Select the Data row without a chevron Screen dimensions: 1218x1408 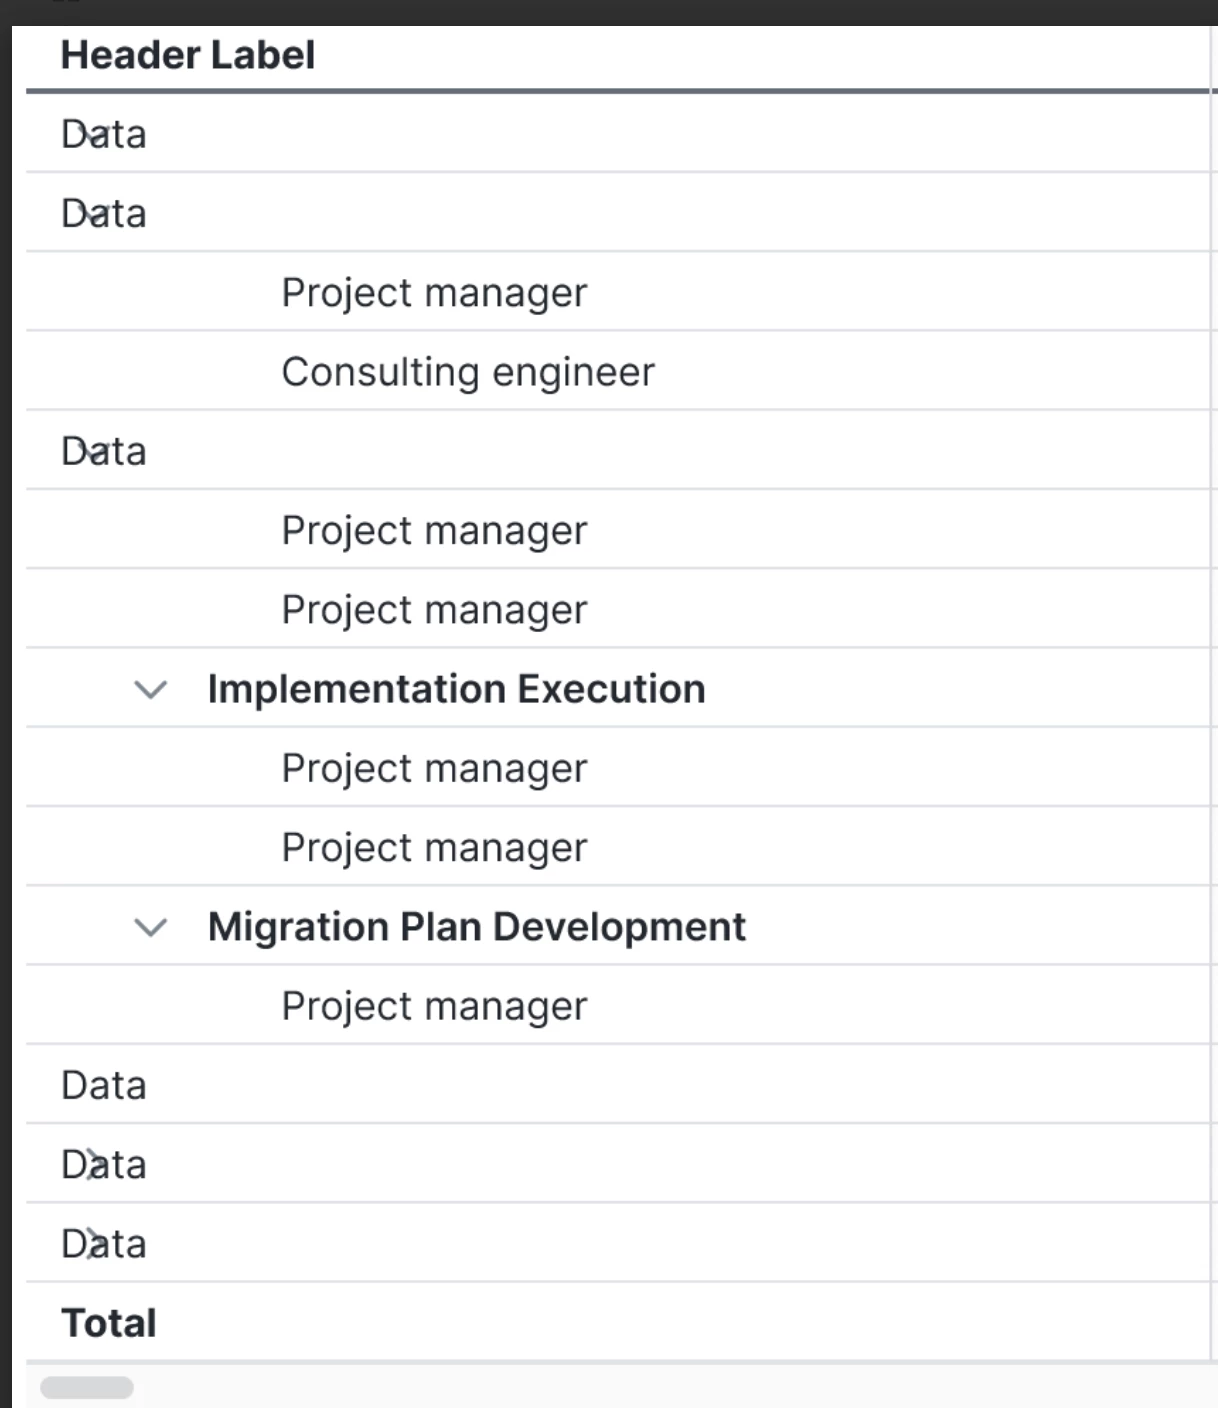(x=104, y=1086)
